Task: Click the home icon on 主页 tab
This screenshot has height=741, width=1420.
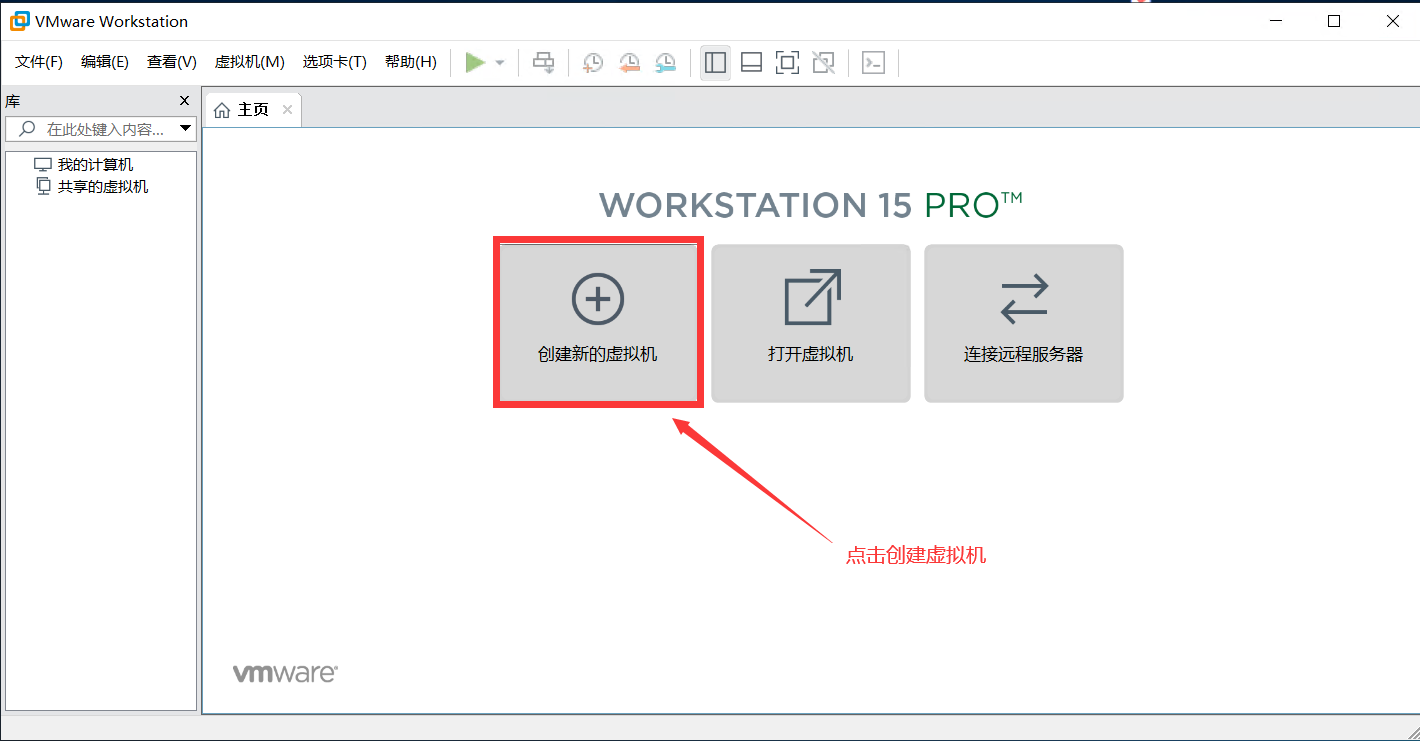Action: coord(222,110)
